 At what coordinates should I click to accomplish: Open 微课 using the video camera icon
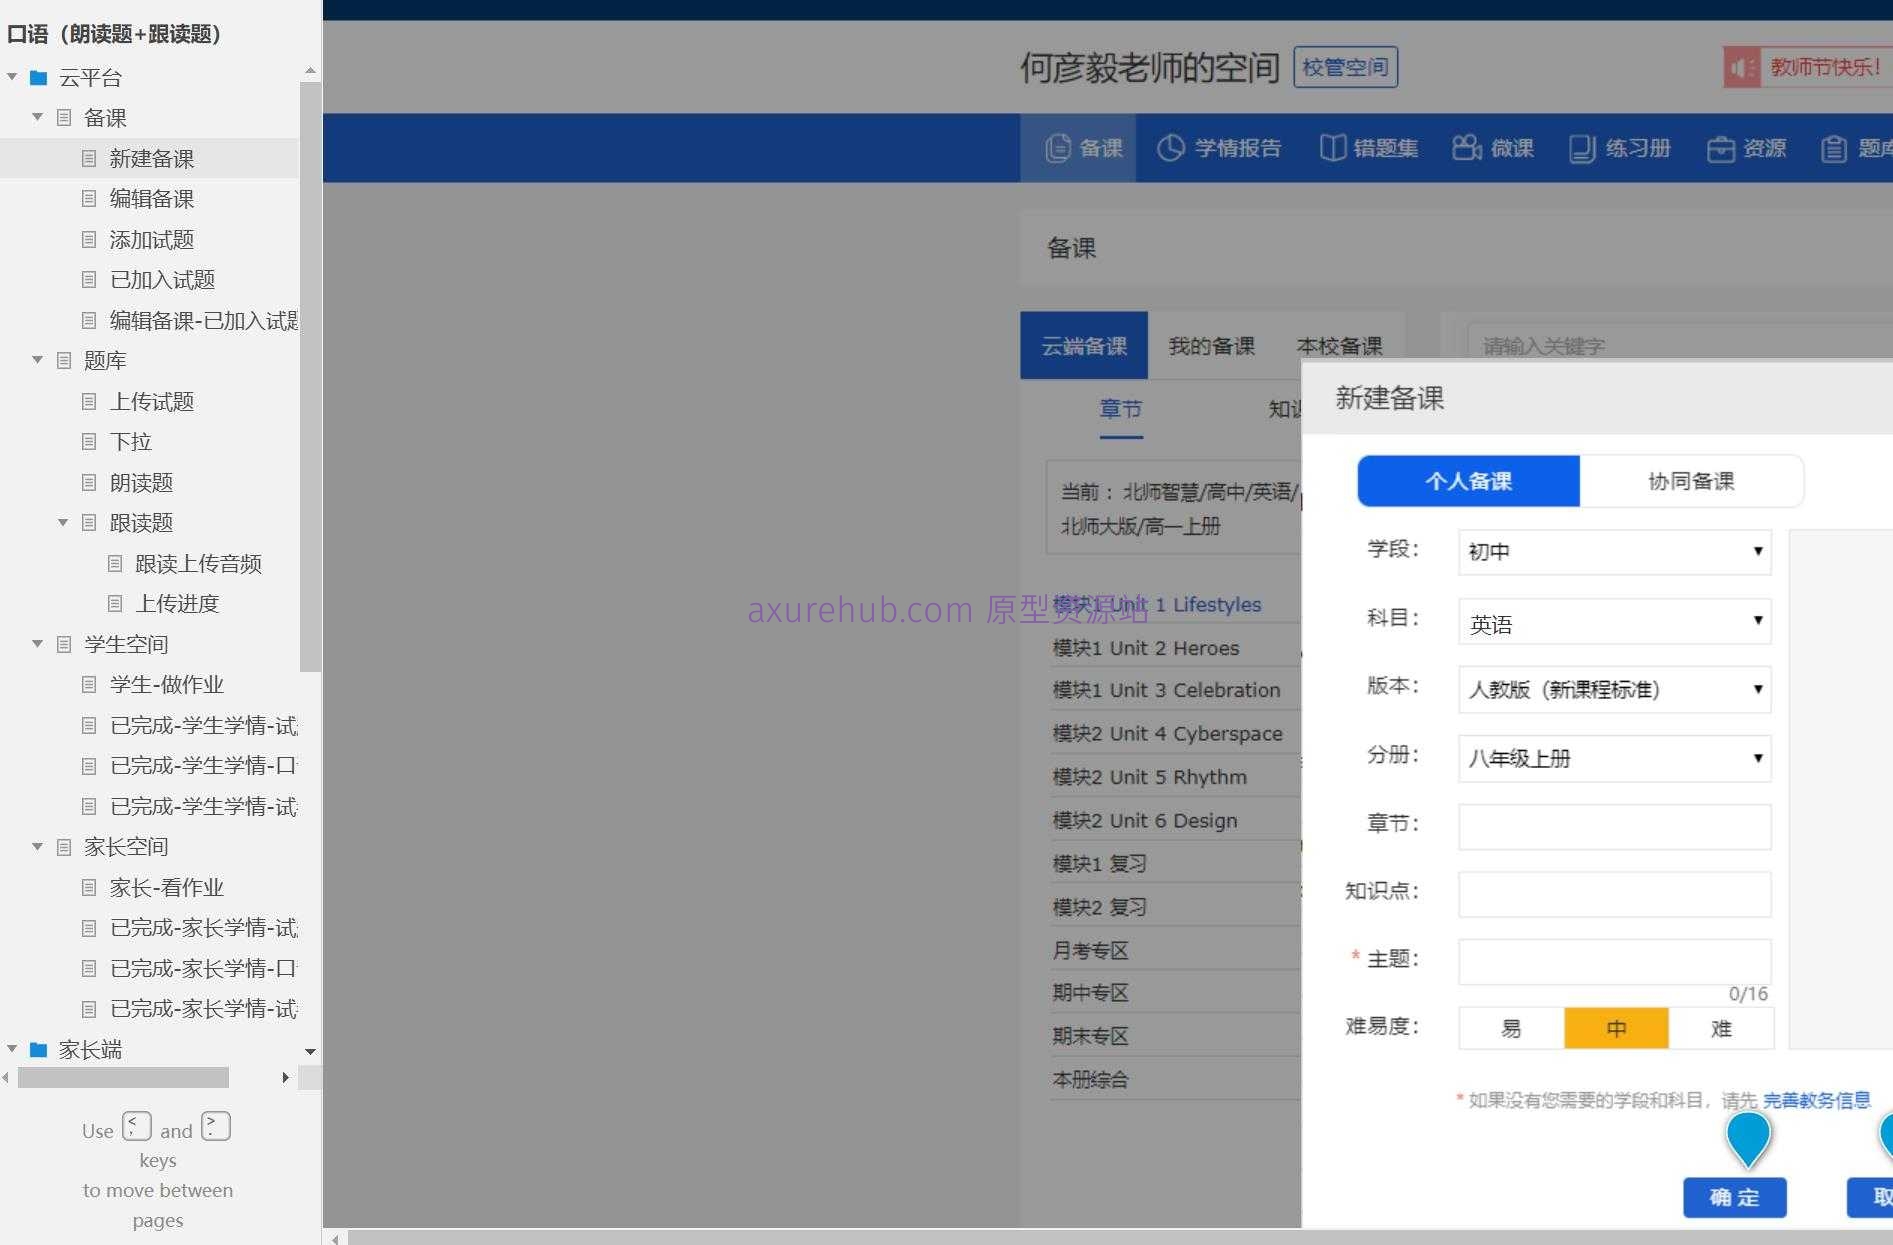point(1465,147)
